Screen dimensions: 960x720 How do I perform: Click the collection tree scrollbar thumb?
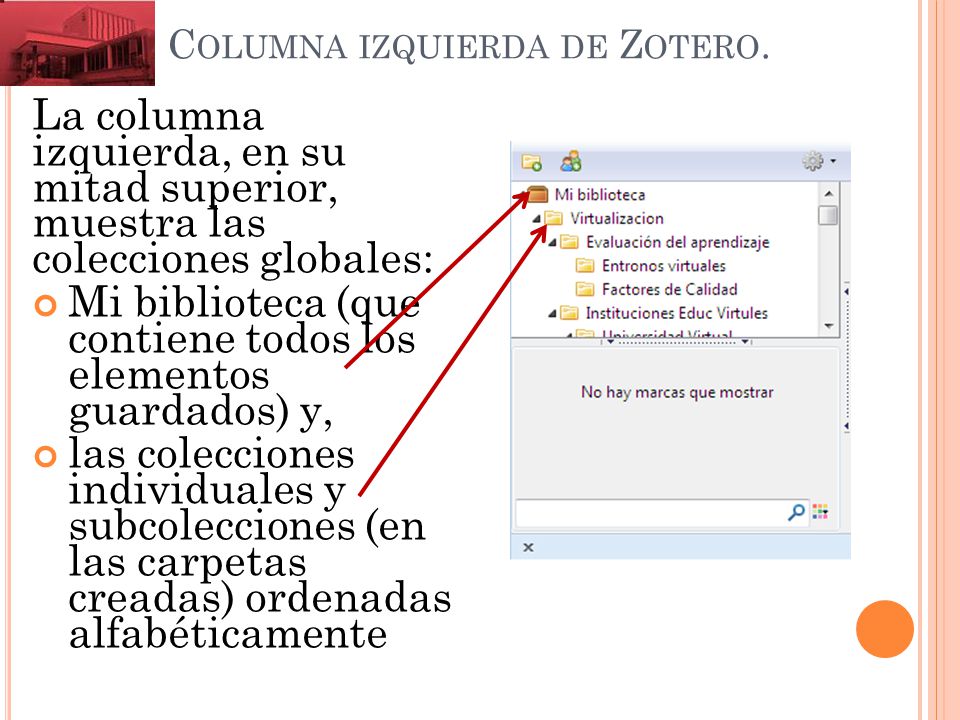coord(828,216)
